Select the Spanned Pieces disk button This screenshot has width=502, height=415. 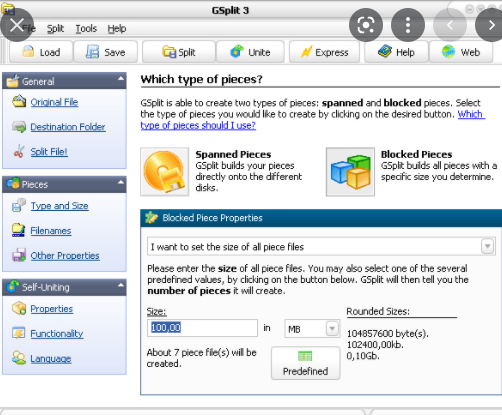tap(165, 172)
